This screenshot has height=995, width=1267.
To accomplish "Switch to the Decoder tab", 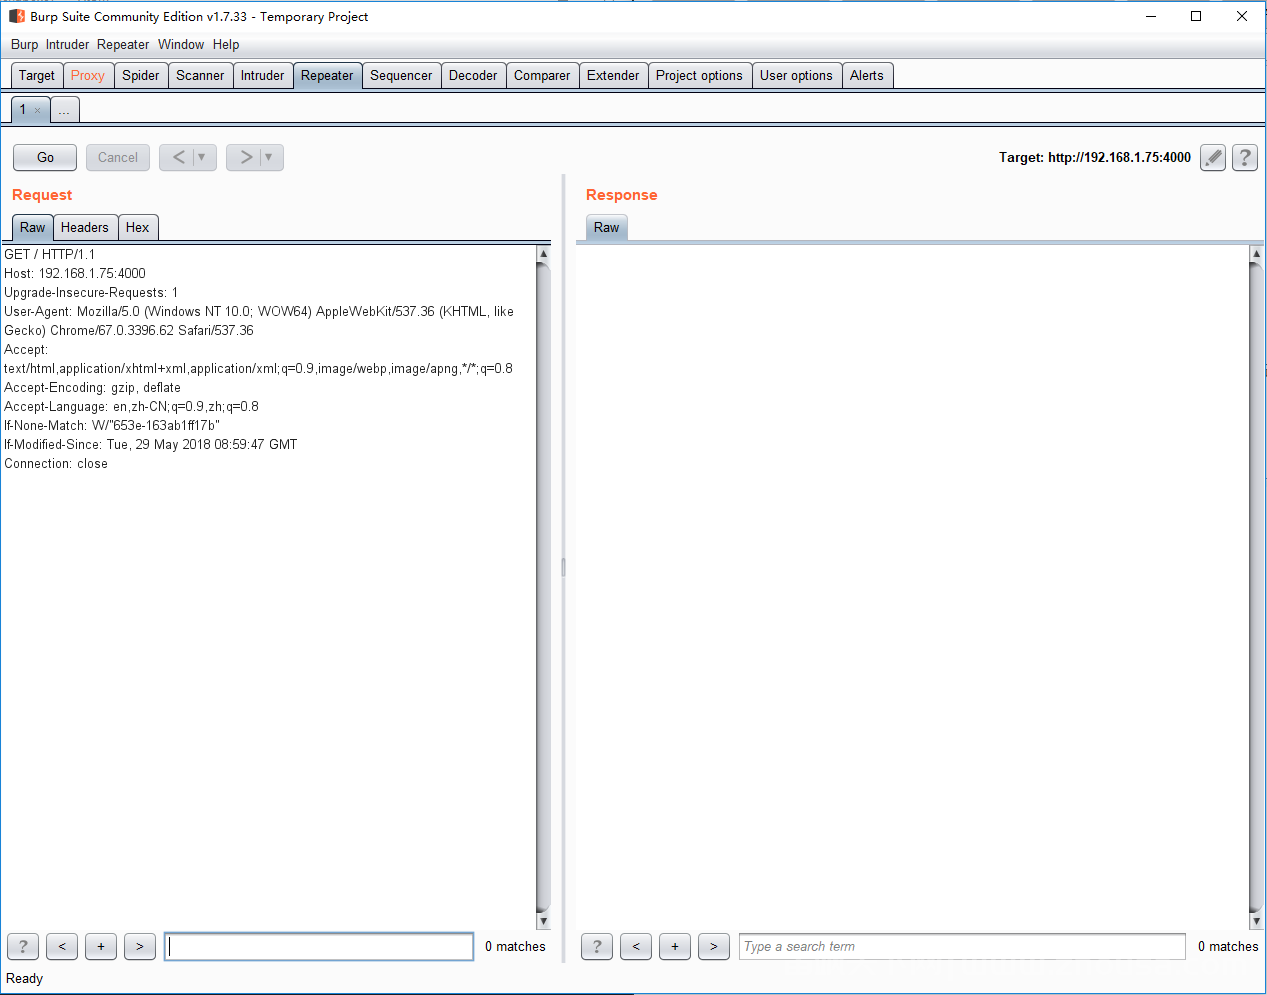I will 473,75.
